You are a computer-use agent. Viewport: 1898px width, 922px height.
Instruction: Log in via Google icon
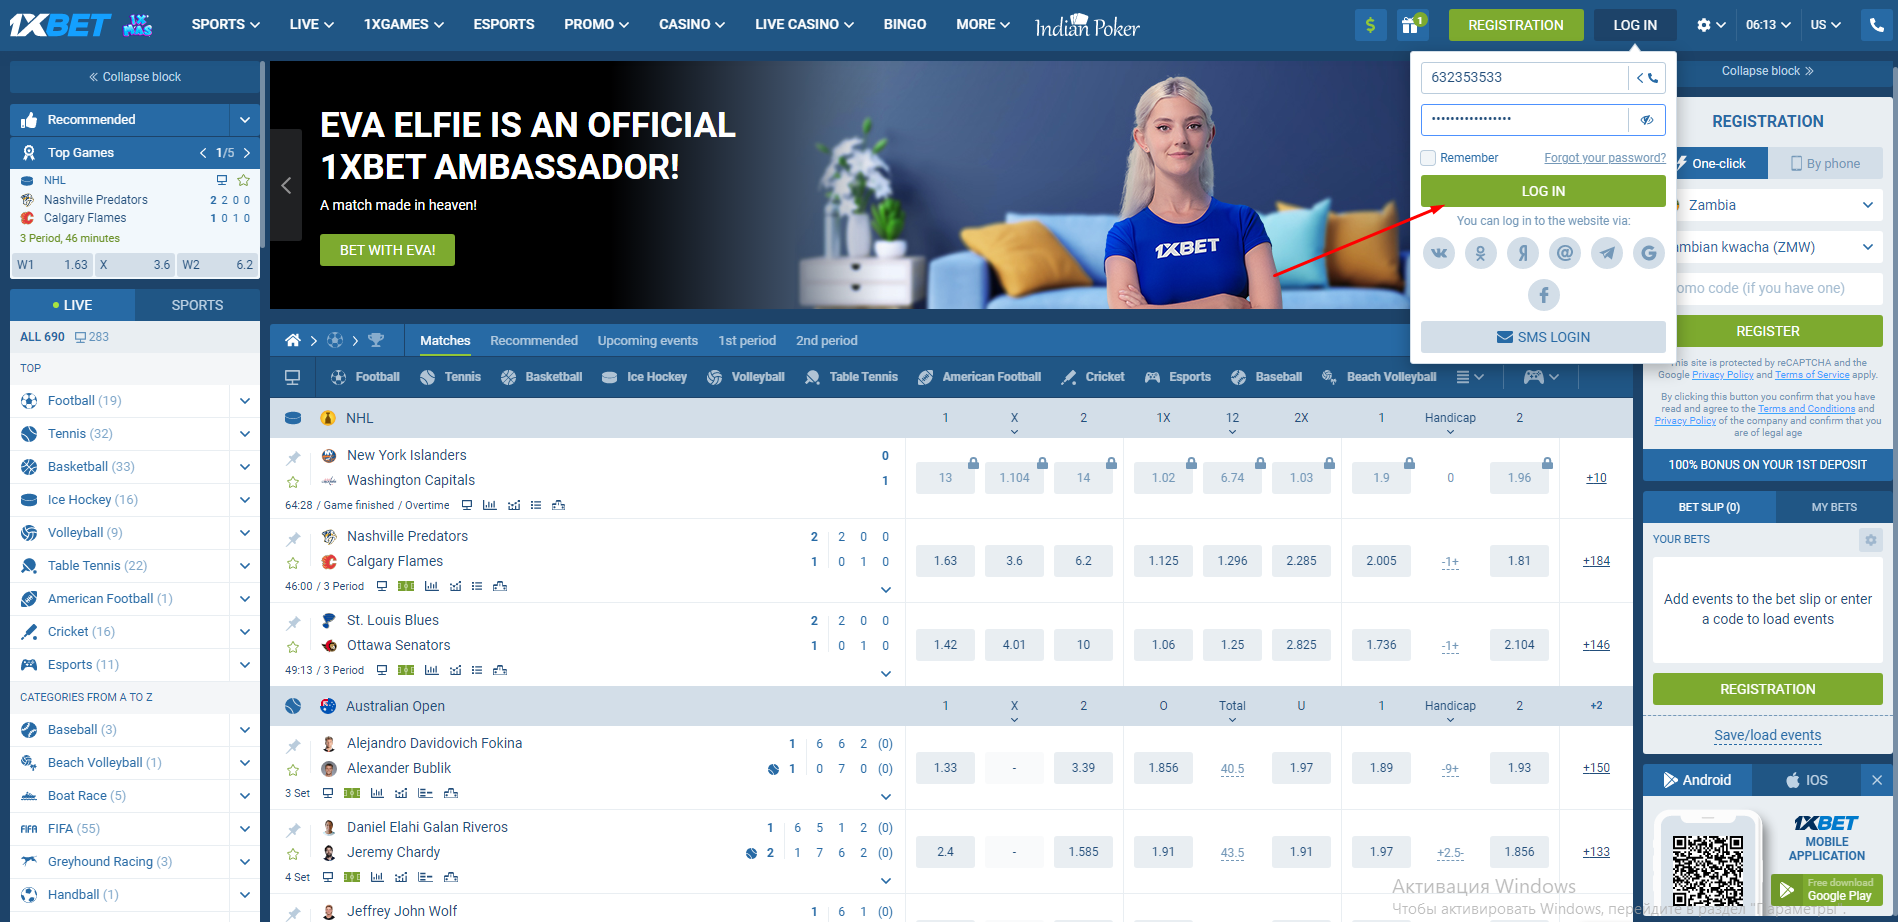click(x=1649, y=253)
